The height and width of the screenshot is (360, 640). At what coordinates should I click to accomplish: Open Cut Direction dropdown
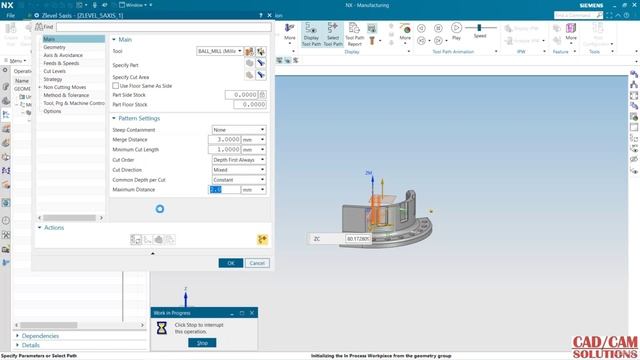click(x=239, y=170)
